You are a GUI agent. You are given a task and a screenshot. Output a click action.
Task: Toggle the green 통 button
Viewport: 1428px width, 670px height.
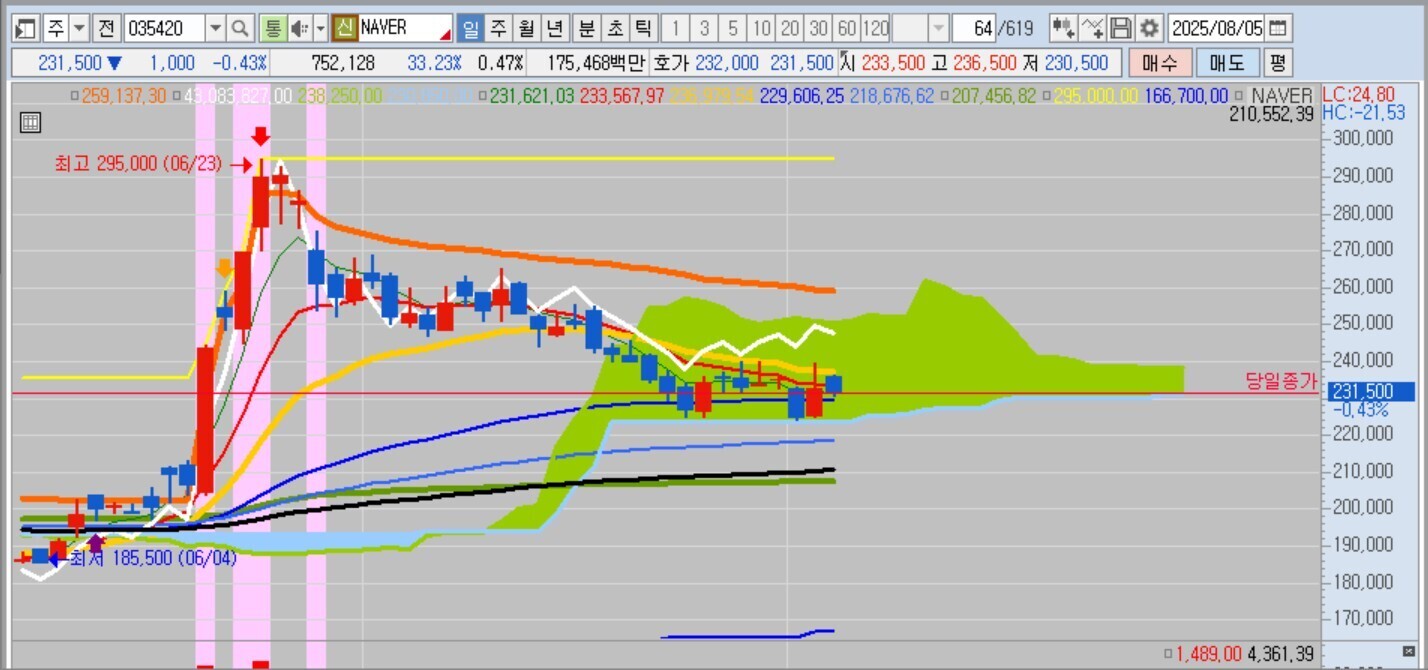[x=272, y=28]
